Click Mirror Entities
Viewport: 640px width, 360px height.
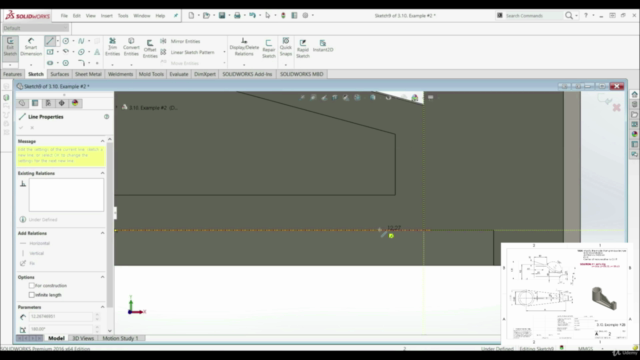point(180,41)
